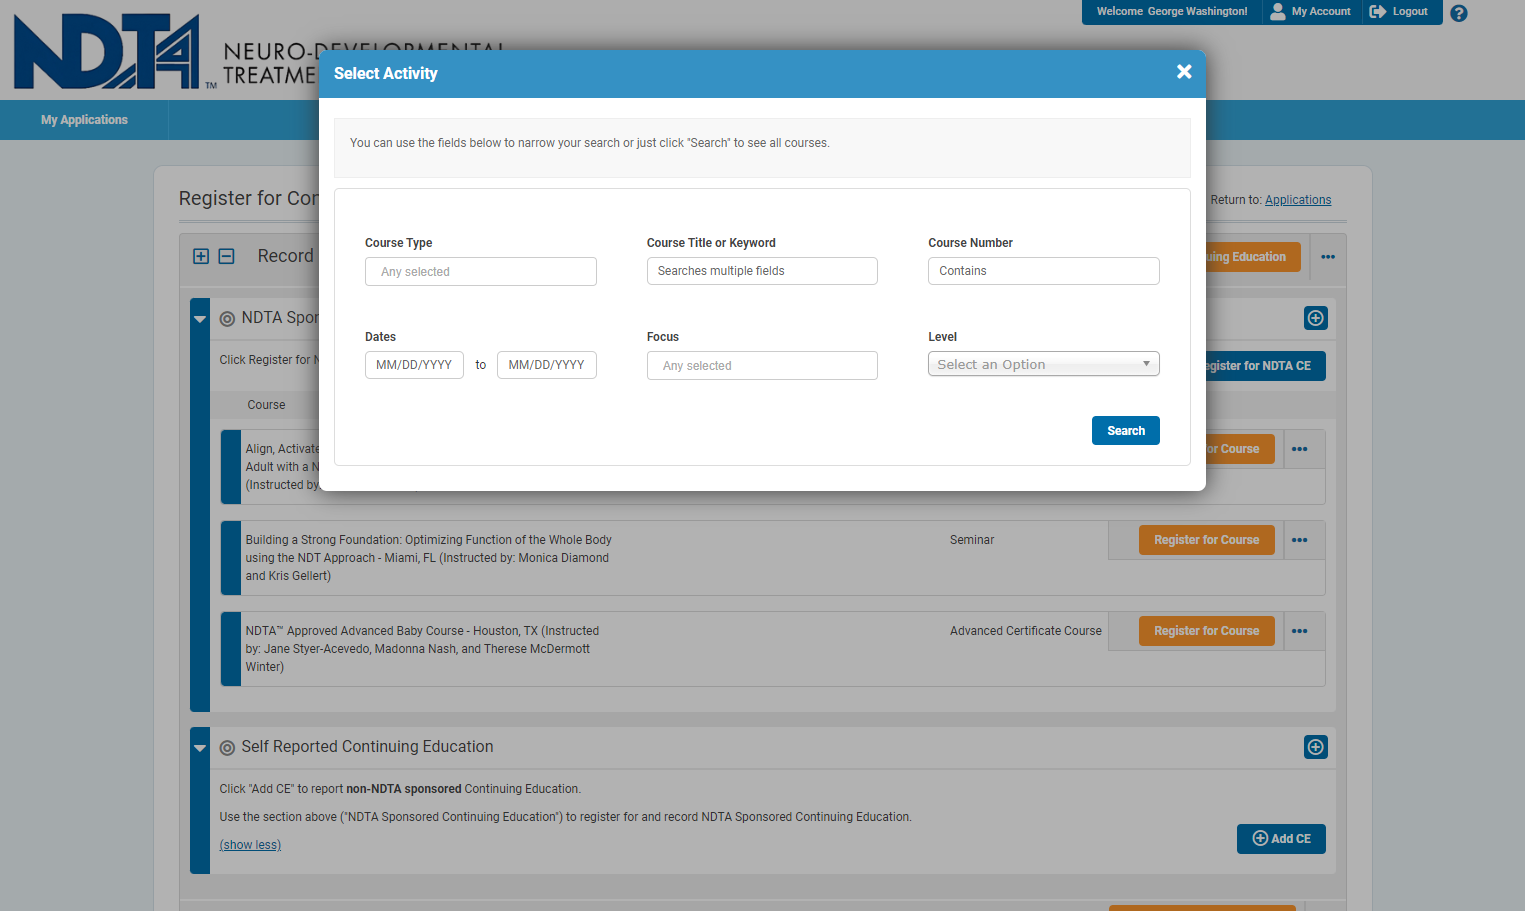Open the help question mark icon
1525x911 pixels.
point(1459,13)
